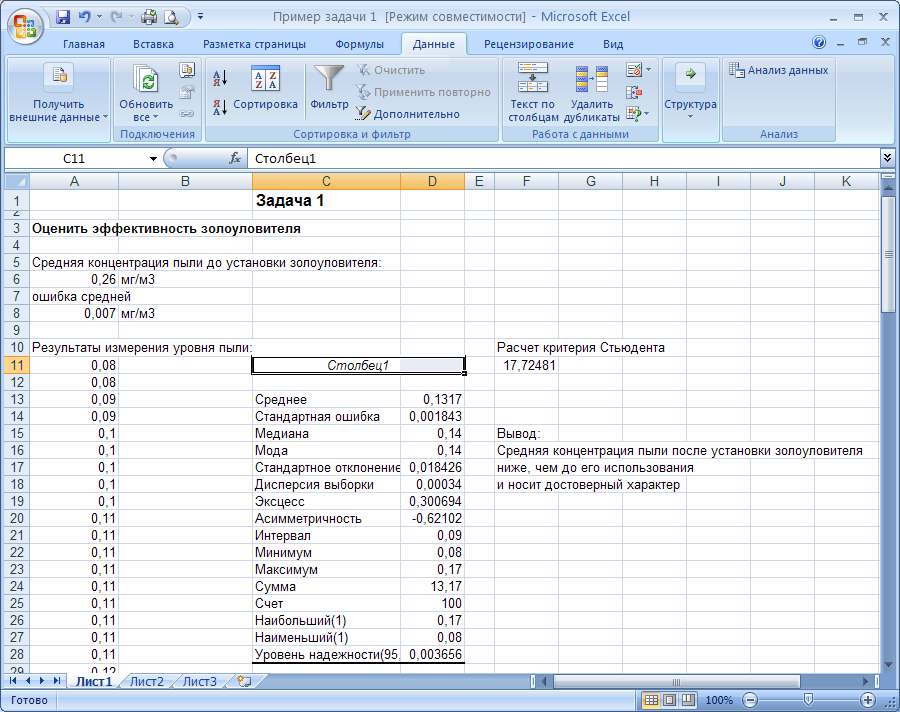Click the Sort Z to A descending icon

click(220, 107)
